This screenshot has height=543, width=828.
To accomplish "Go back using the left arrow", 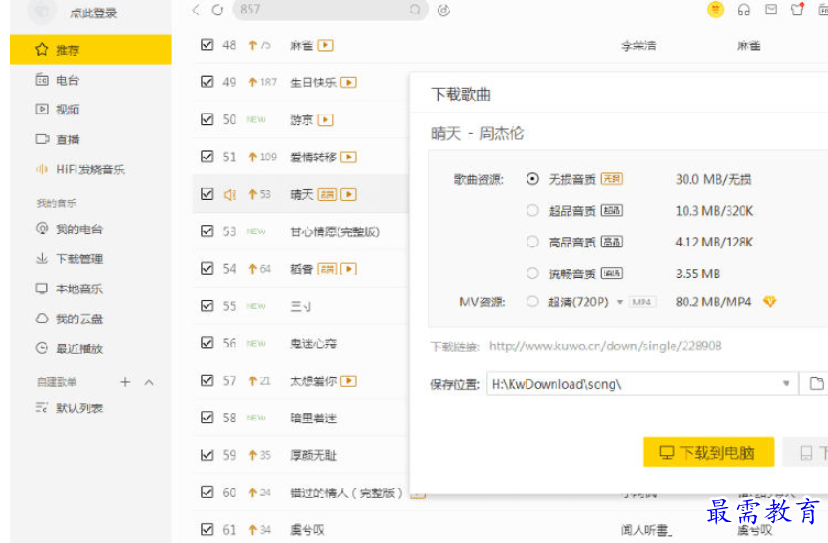I will [x=196, y=10].
